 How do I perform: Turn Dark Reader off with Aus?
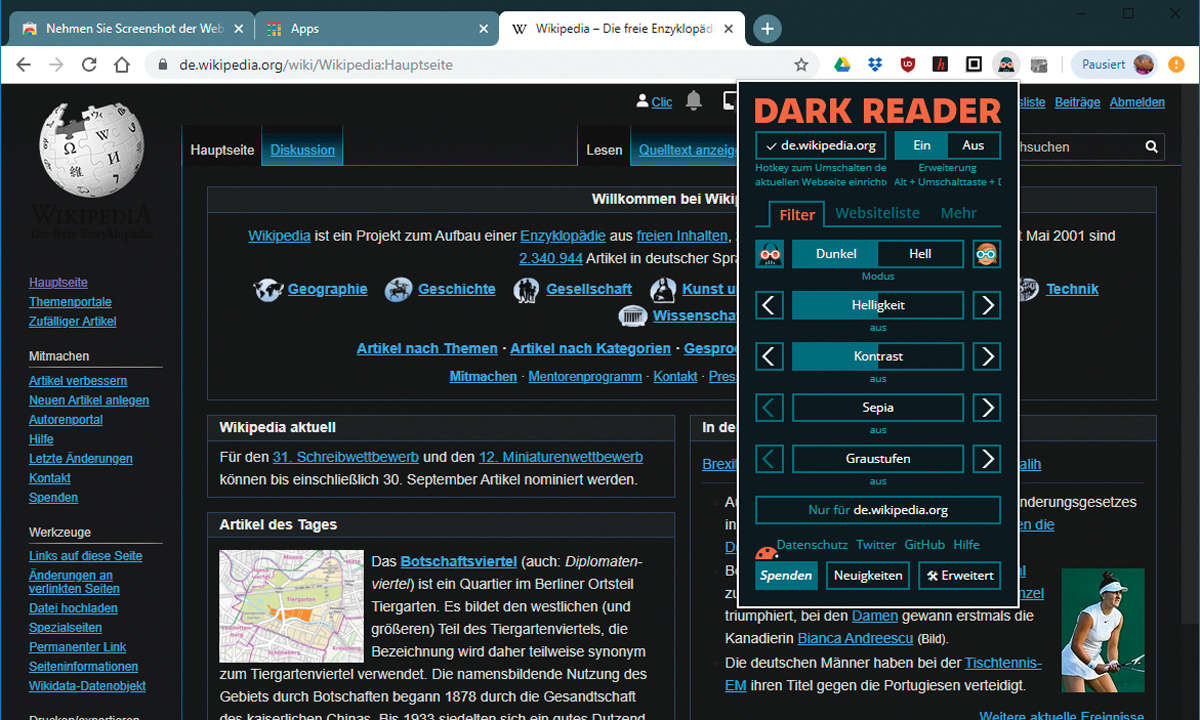(x=974, y=145)
